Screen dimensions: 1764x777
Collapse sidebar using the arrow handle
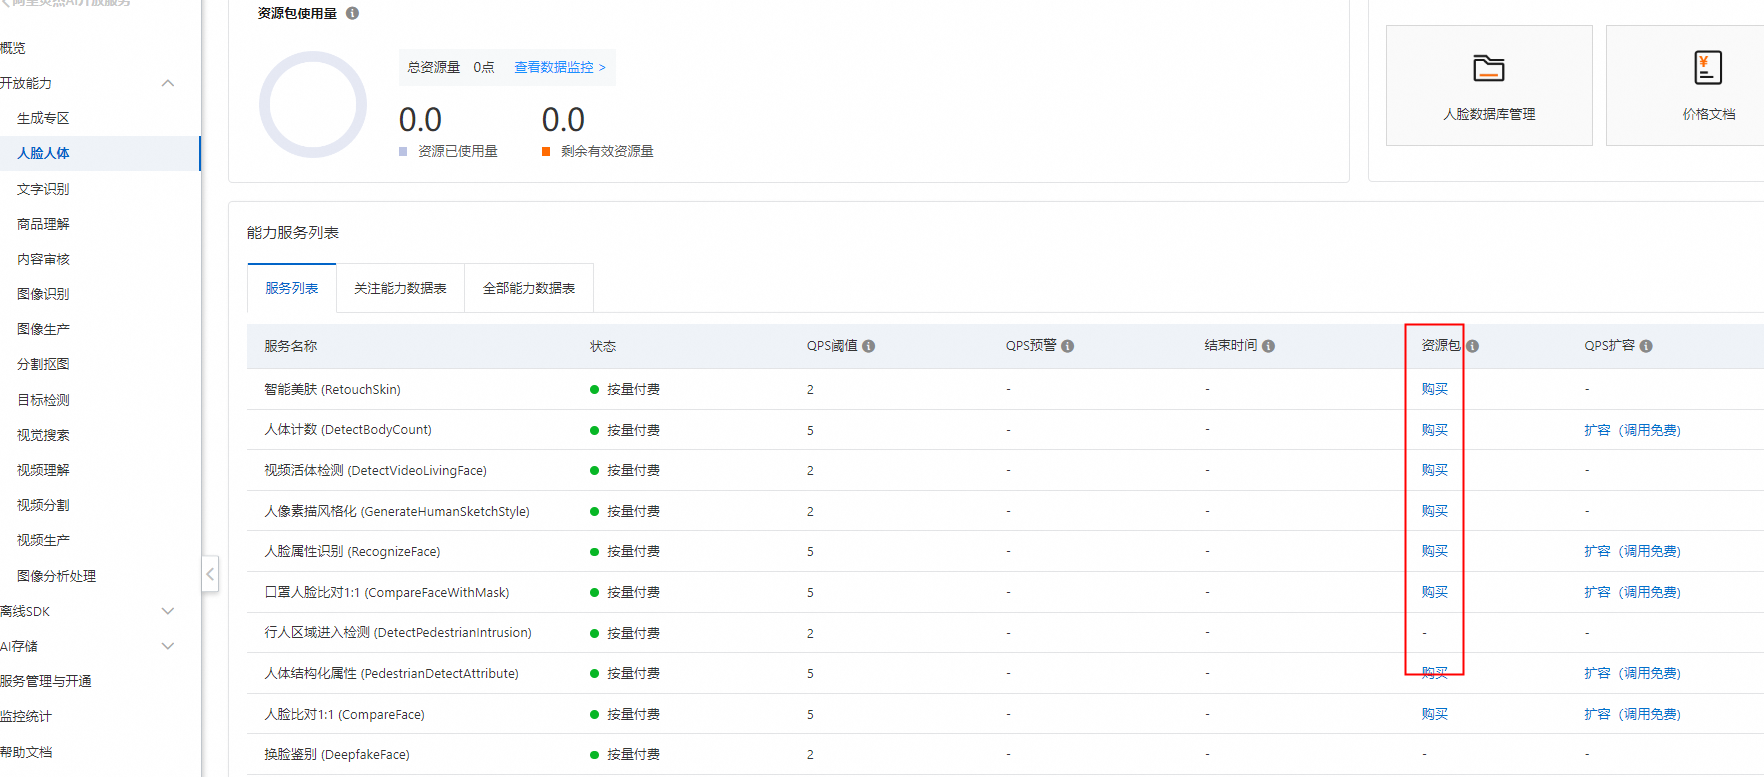pos(210,574)
